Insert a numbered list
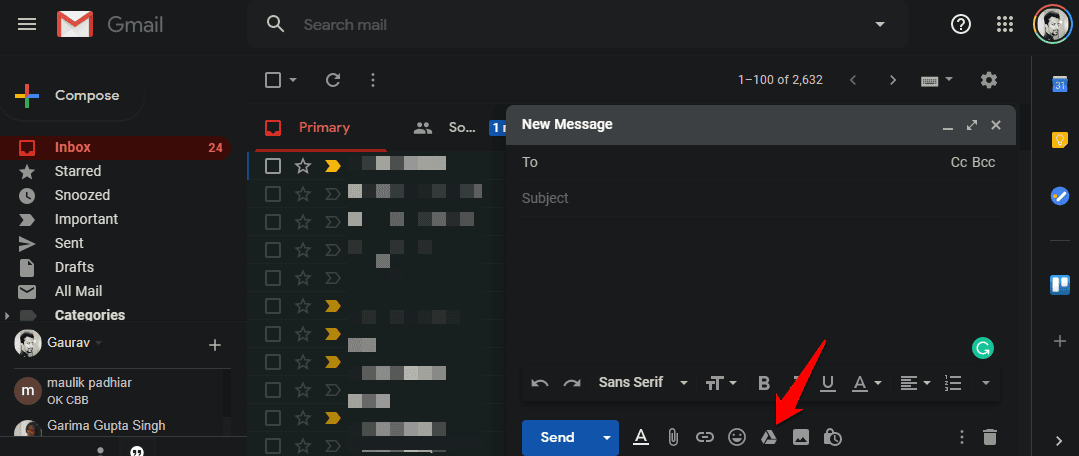 [x=953, y=383]
